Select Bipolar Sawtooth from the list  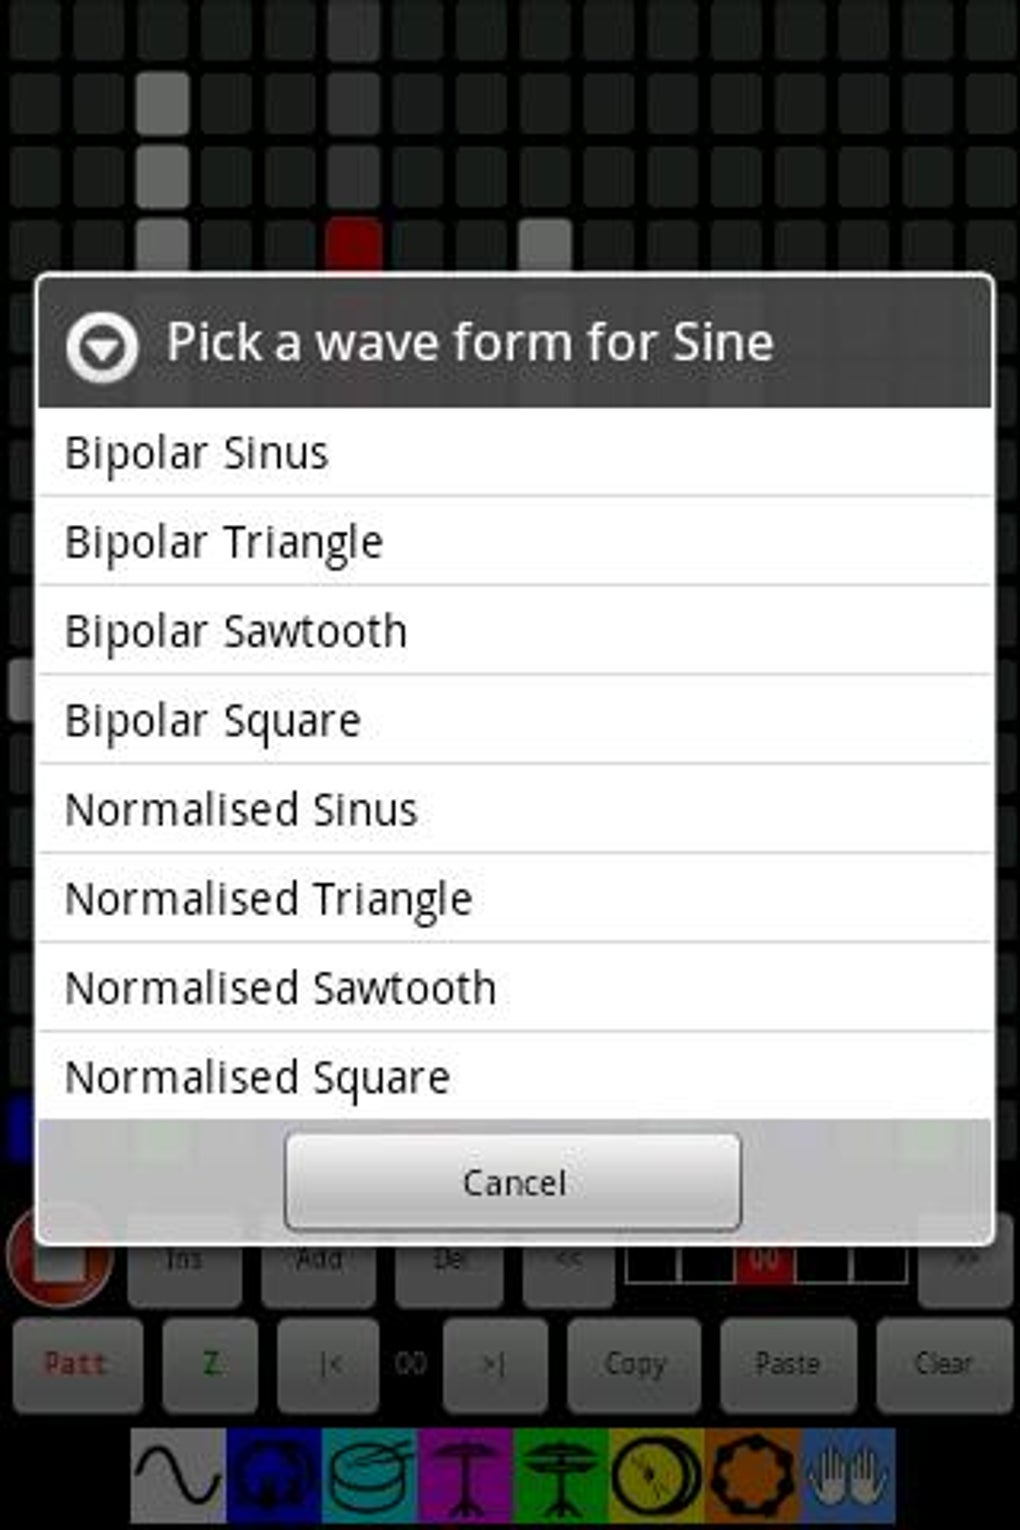(x=514, y=631)
